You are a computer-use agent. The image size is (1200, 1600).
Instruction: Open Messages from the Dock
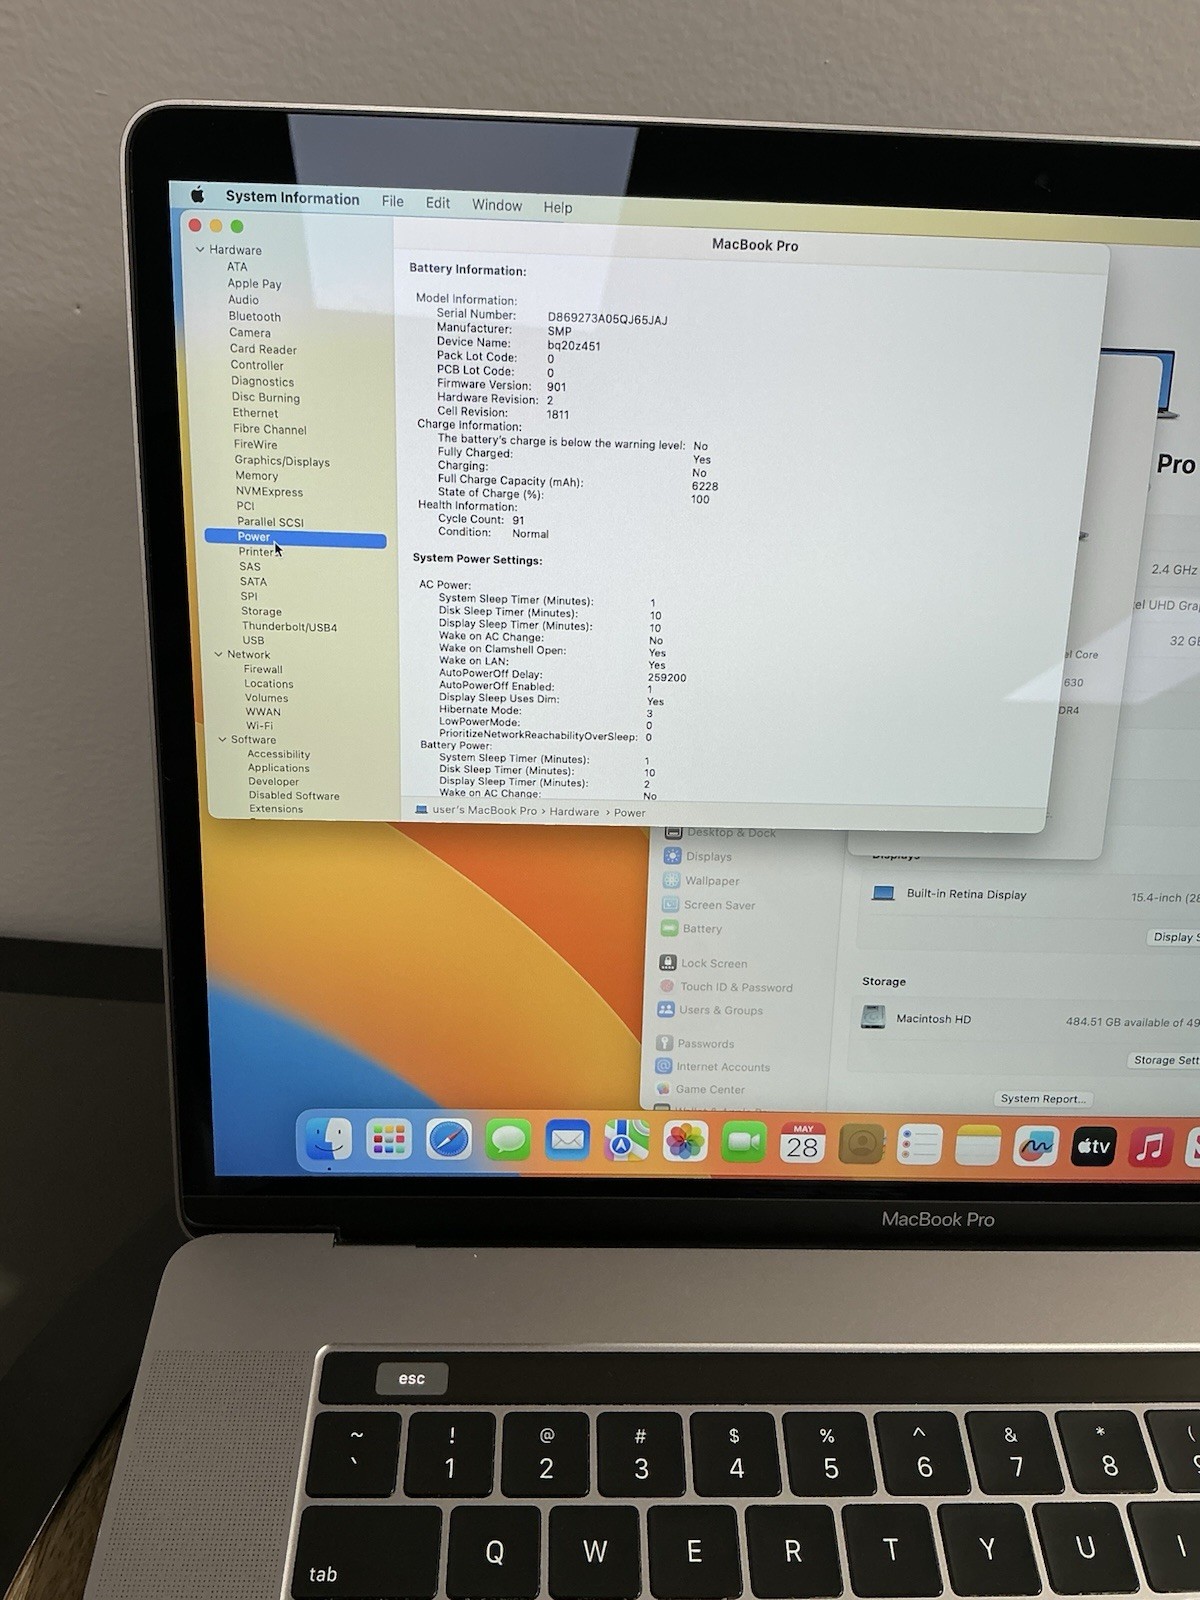(x=507, y=1140)
